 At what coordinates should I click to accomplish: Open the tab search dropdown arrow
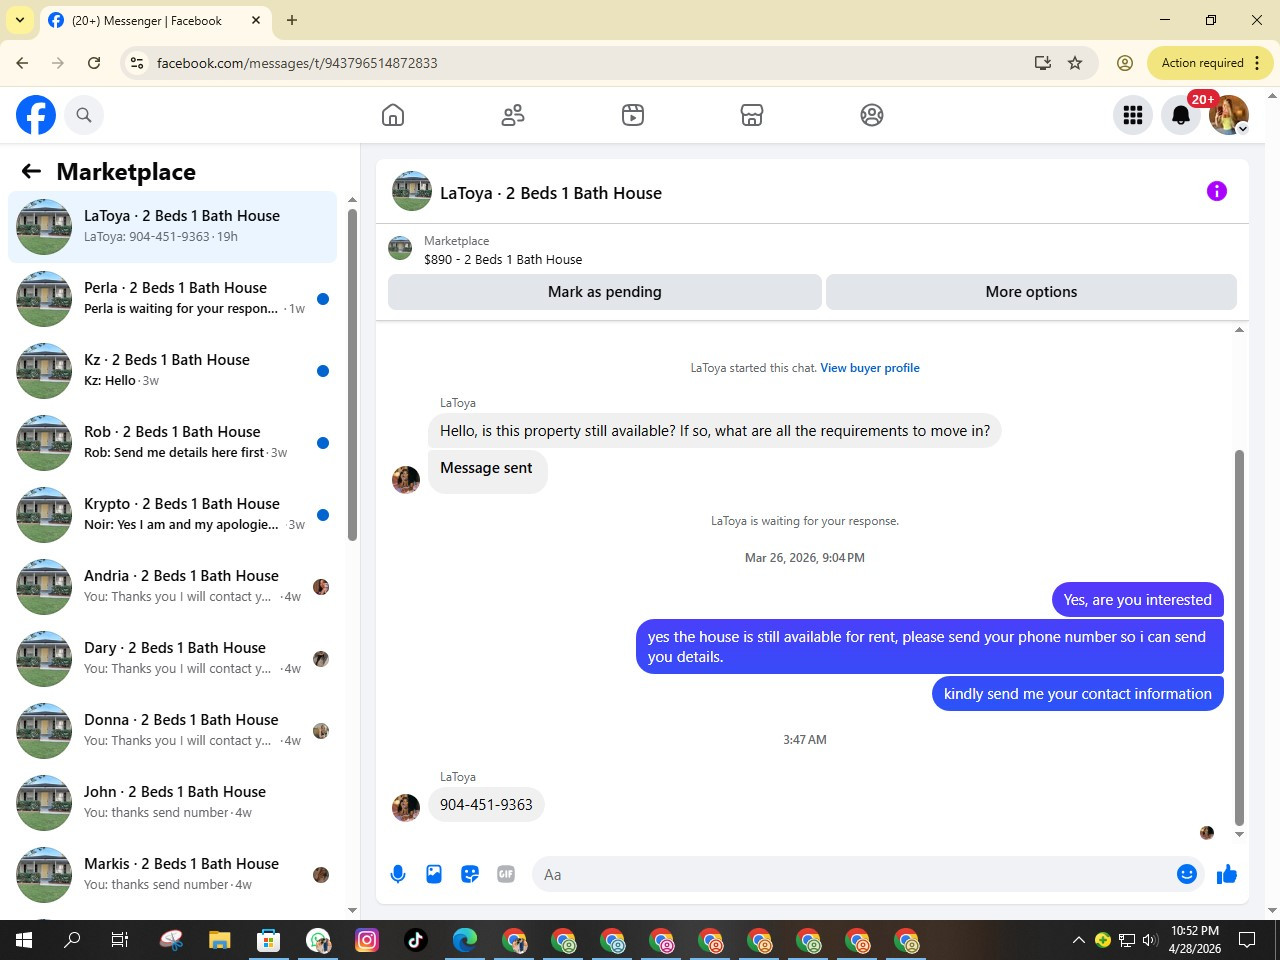[x=20, y=20]
